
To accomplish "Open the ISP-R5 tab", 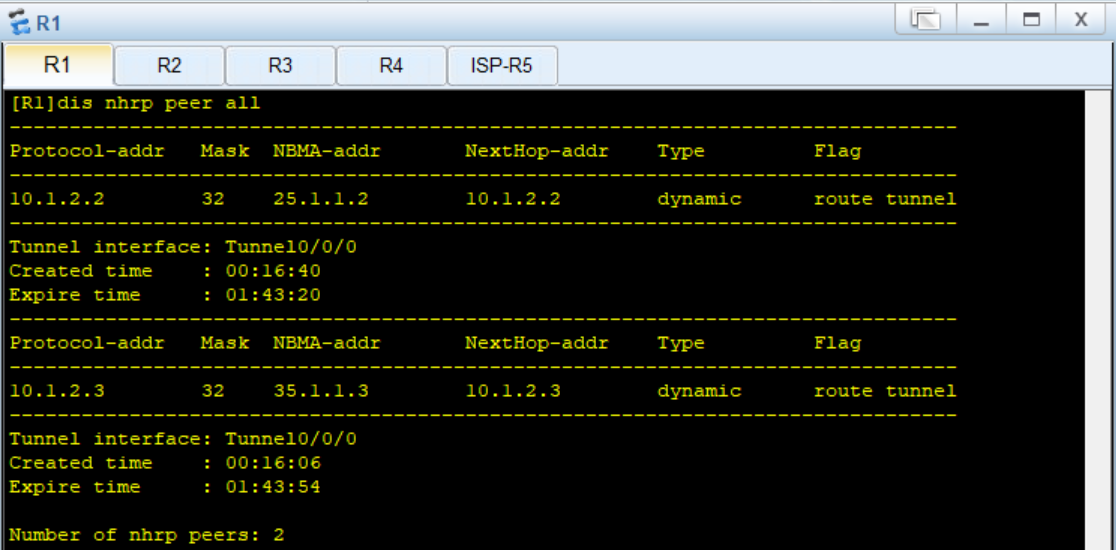I will tap(502, 65).
